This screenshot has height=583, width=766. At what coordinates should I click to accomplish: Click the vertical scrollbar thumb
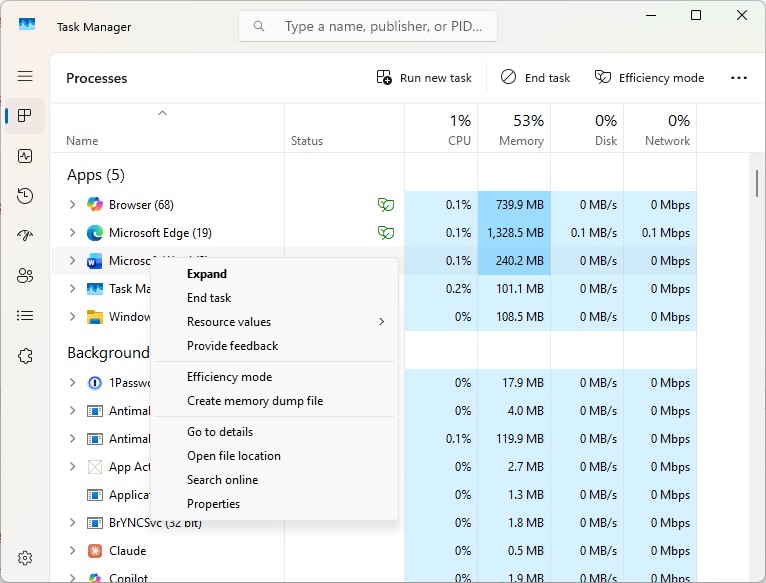click(x=757, y=183)
